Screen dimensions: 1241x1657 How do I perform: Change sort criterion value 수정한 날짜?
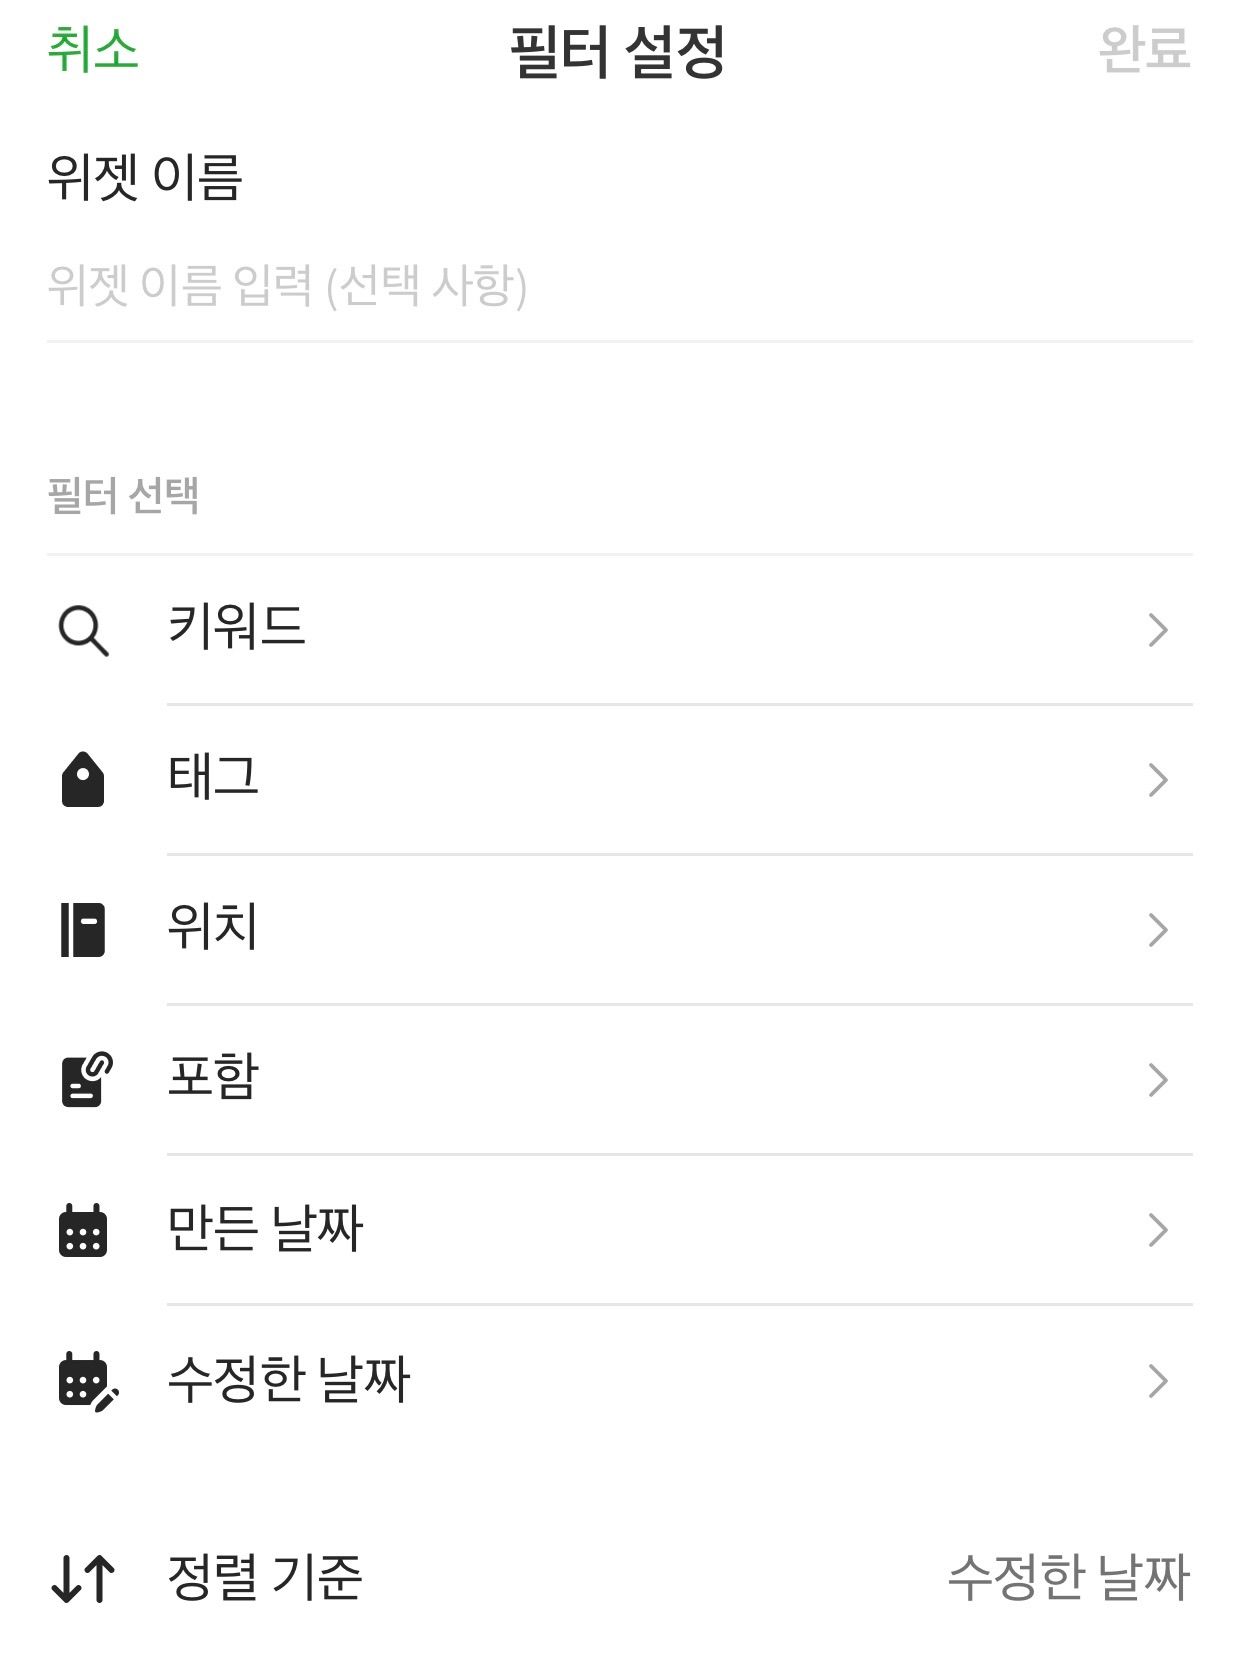(1068, 1578)
